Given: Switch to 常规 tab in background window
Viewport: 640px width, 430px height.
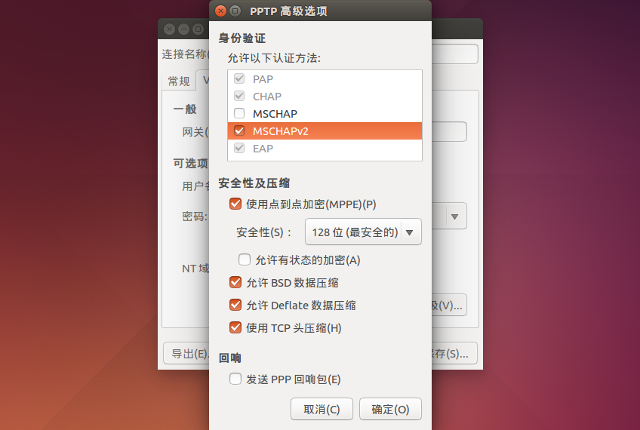Looking at the screenshot, I should coord(179,81).
